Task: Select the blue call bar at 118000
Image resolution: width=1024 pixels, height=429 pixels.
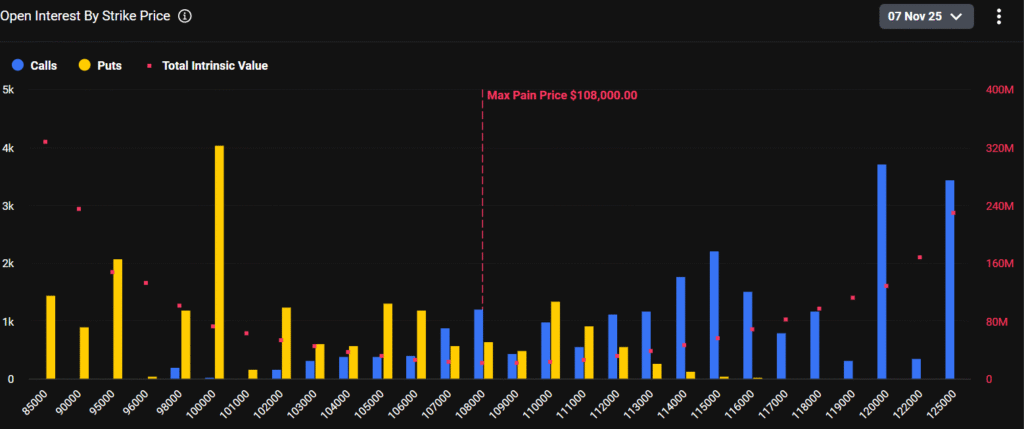Action: [x=814, y=345]
